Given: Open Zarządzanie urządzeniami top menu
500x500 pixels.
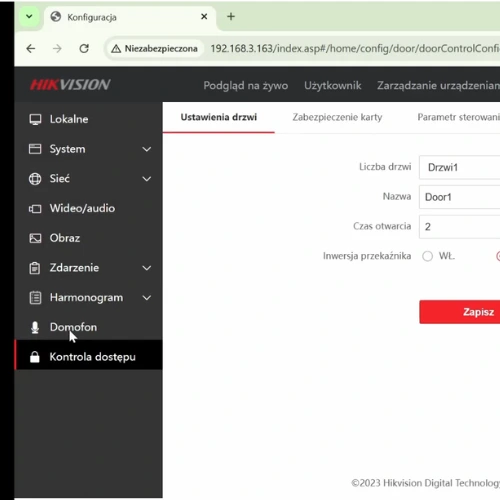Looking at the screenshot, I should click(x=438, y=86).
